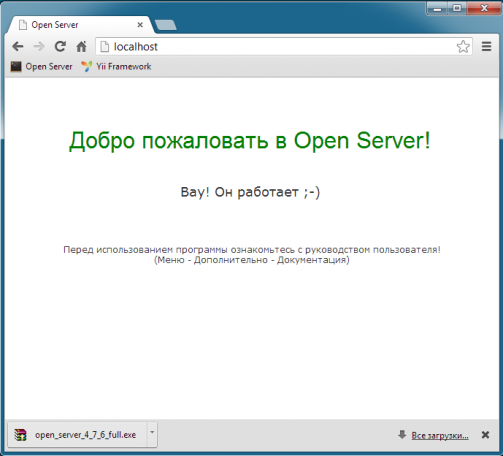The height and width of the screenshot is (456, 503).
Task: Bookmark this page with the star
Action: point(463,47)
